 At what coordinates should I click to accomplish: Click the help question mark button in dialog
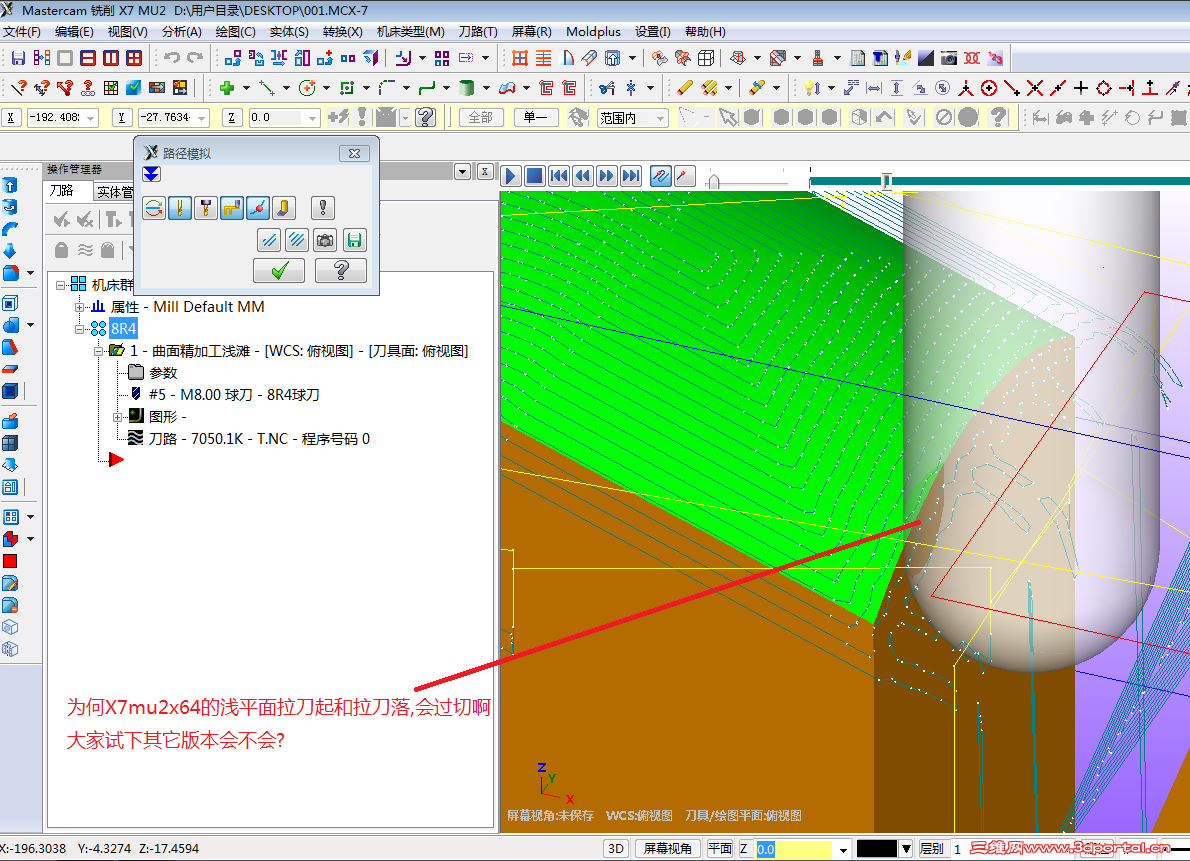pos(341,270)
